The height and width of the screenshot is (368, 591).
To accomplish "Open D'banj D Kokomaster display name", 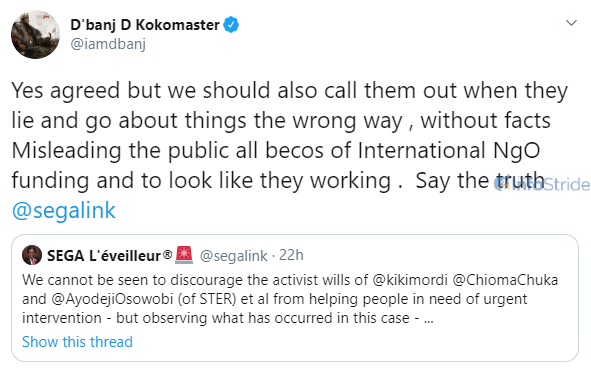I will [145, 25].
